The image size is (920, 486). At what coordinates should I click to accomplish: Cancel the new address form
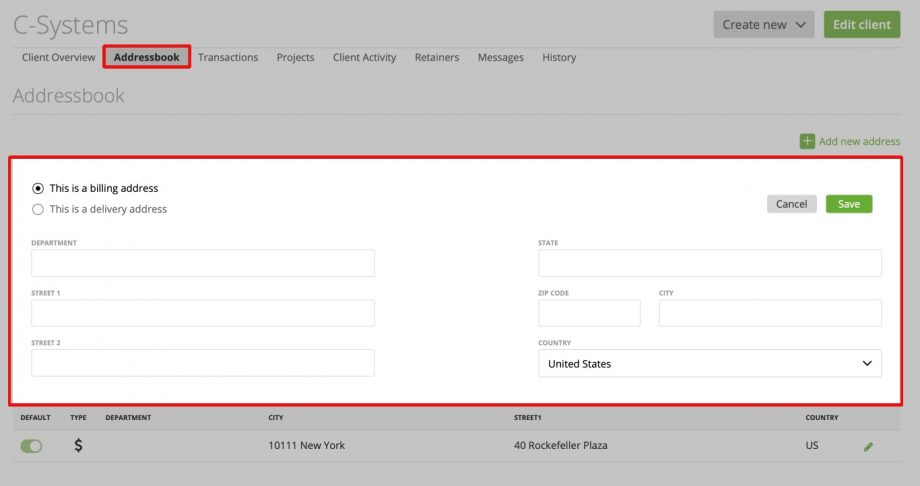pos(792,204)
